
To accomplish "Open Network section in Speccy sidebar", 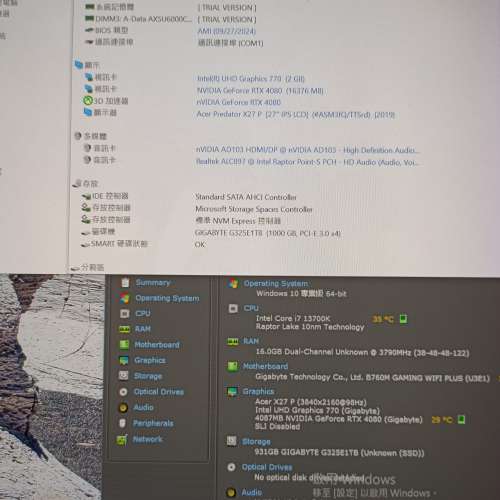I will coord(147,439).
